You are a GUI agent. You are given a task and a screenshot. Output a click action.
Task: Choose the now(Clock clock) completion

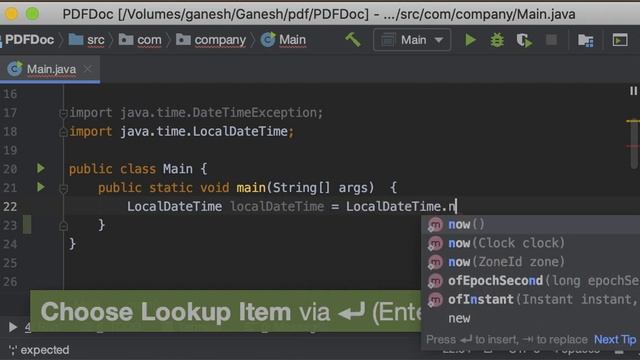point(531,243)
